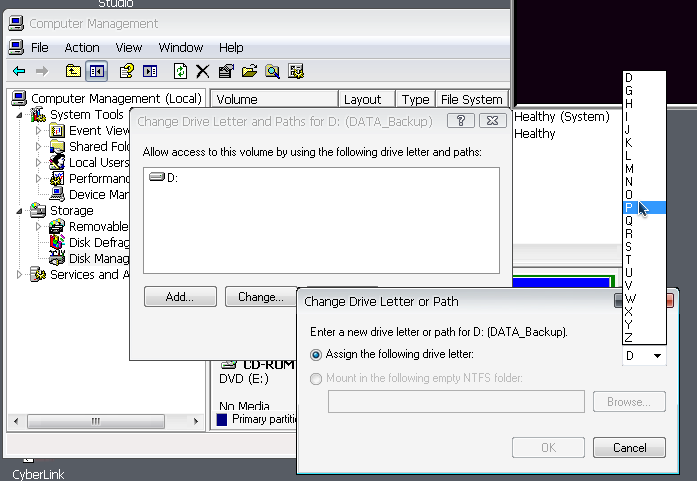Click the console tree horizontal scrollbar thumb
This screenshot has width=697, height=481.
click(96, 421)
